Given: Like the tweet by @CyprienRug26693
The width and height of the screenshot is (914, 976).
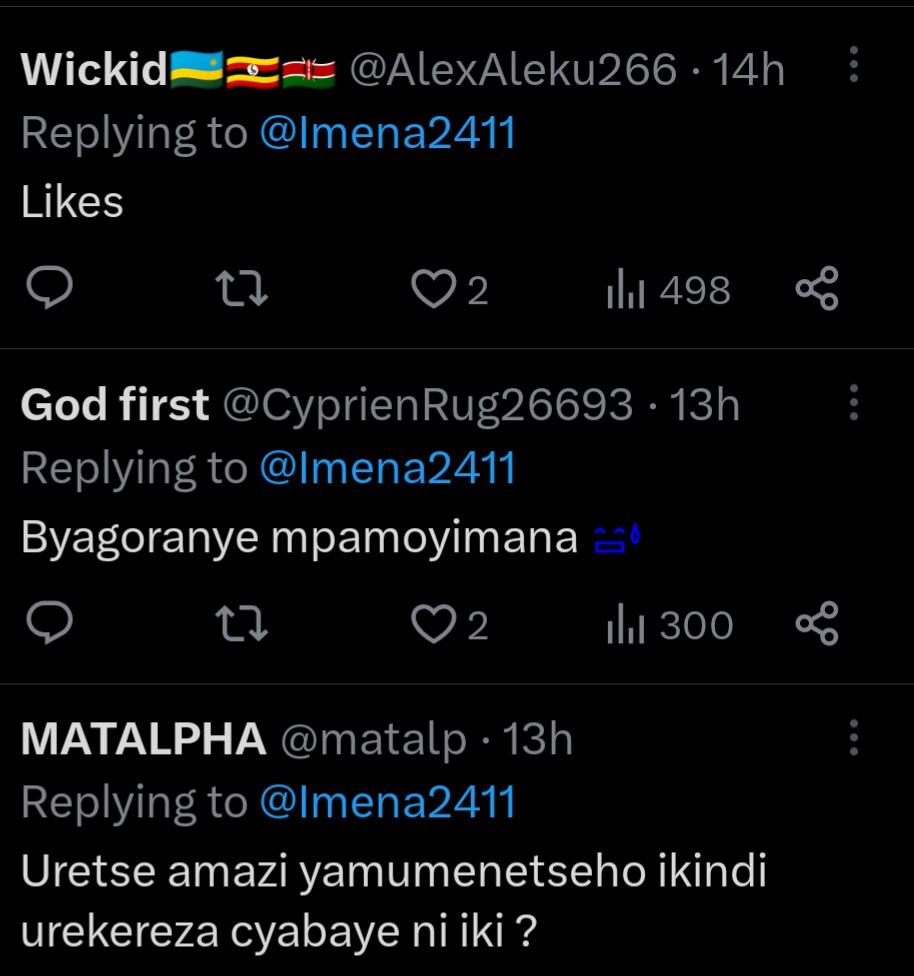Looking at the screenshot, I should [x=432, y=625].
